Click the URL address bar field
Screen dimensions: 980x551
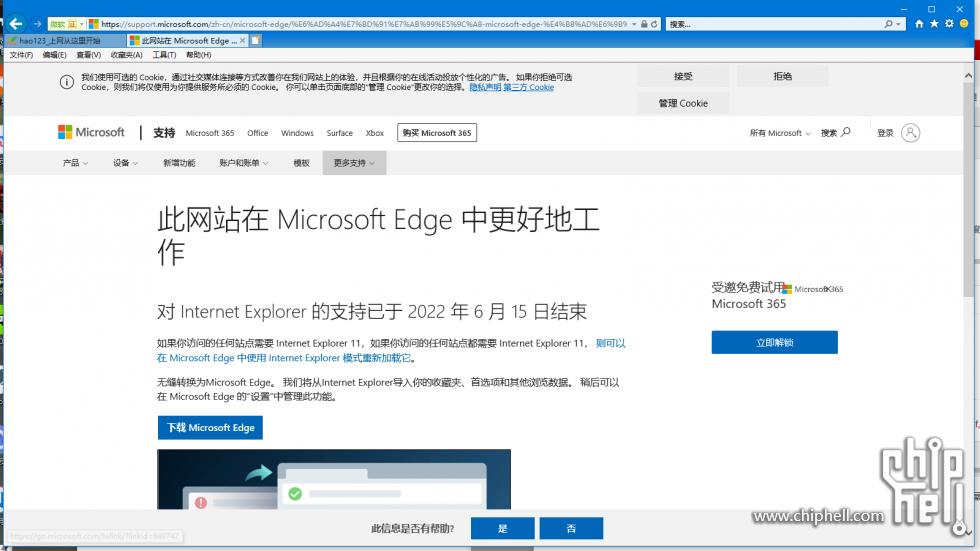coord(364,24)
